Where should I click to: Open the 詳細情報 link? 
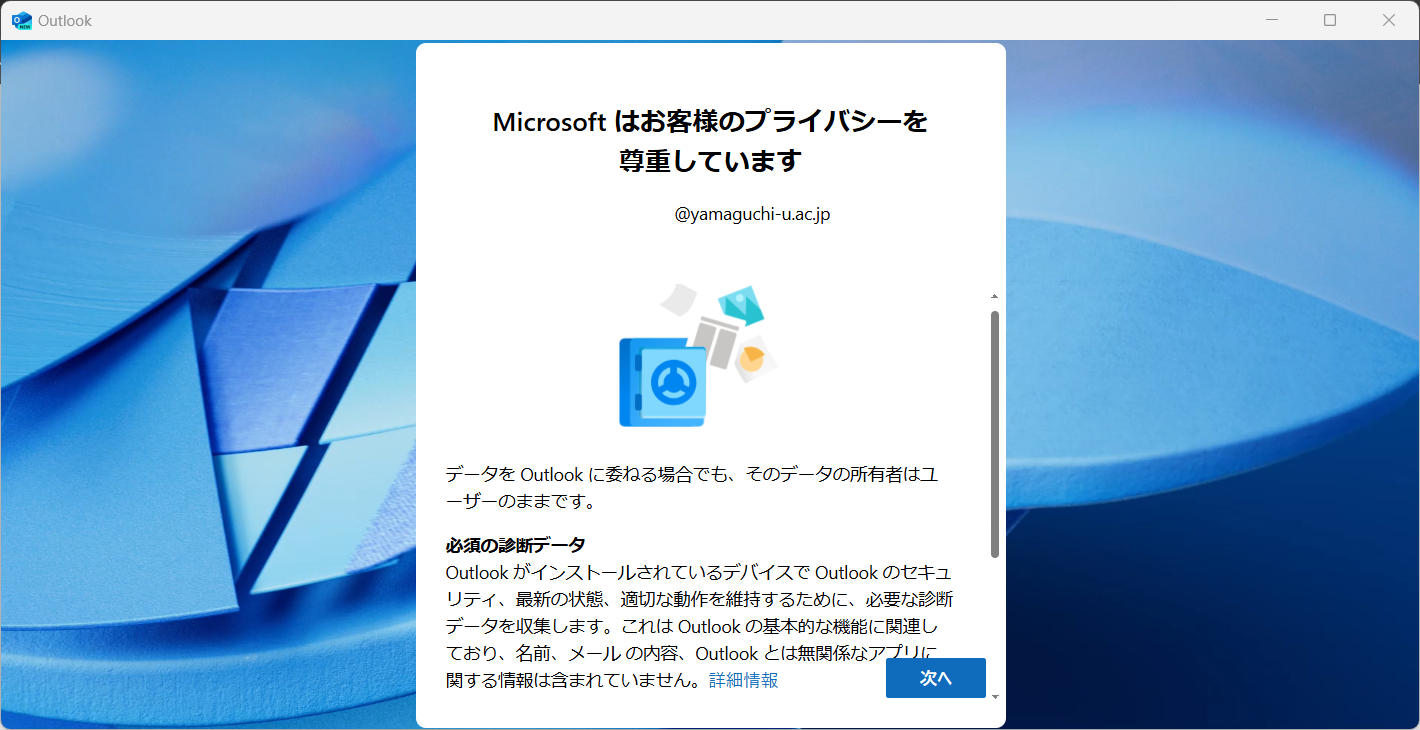point(744,680)
